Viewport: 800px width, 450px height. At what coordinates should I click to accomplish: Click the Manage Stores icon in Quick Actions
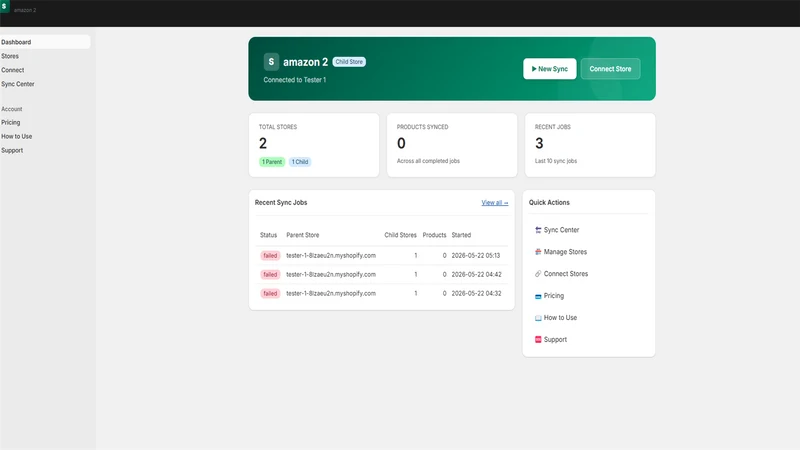click(x=538, y=252)
